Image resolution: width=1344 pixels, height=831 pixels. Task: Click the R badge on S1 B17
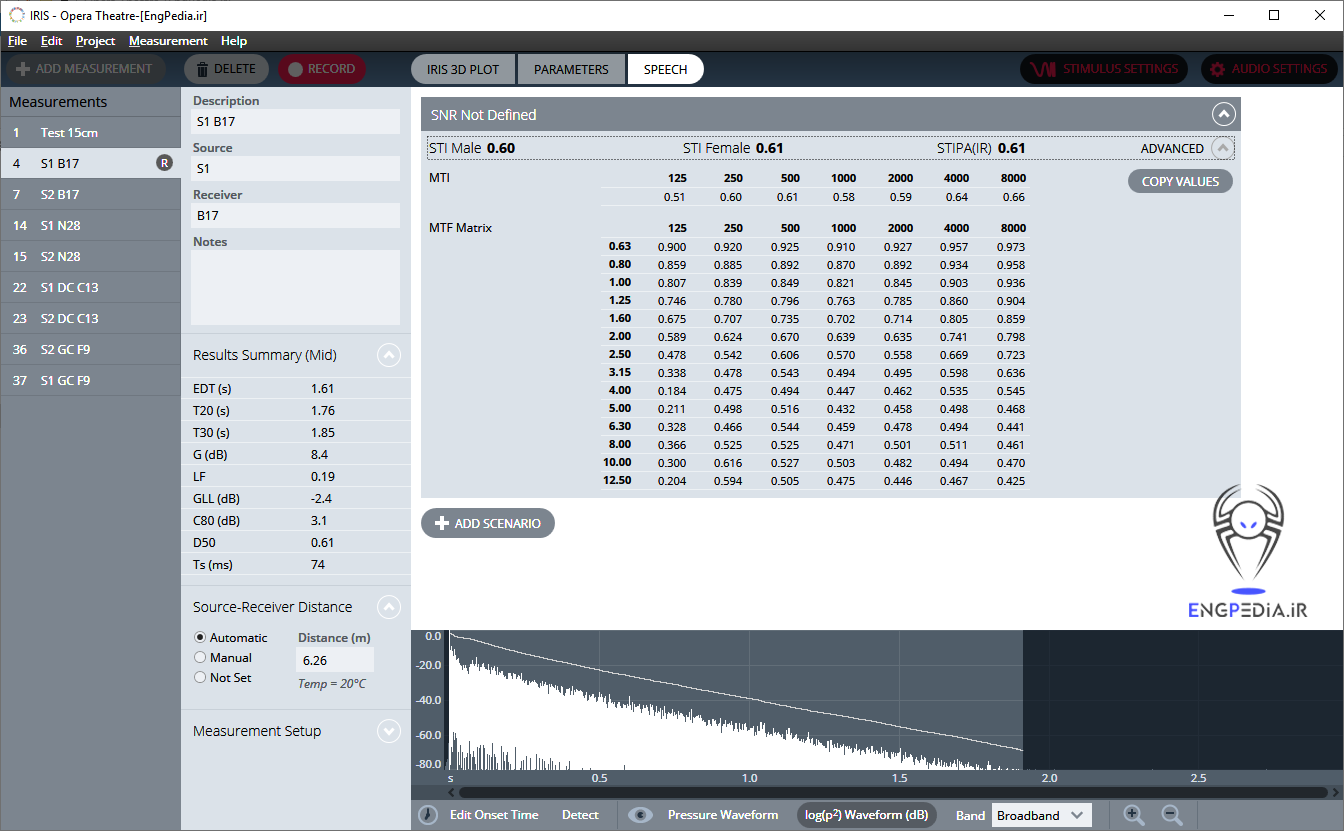[164, 163]
